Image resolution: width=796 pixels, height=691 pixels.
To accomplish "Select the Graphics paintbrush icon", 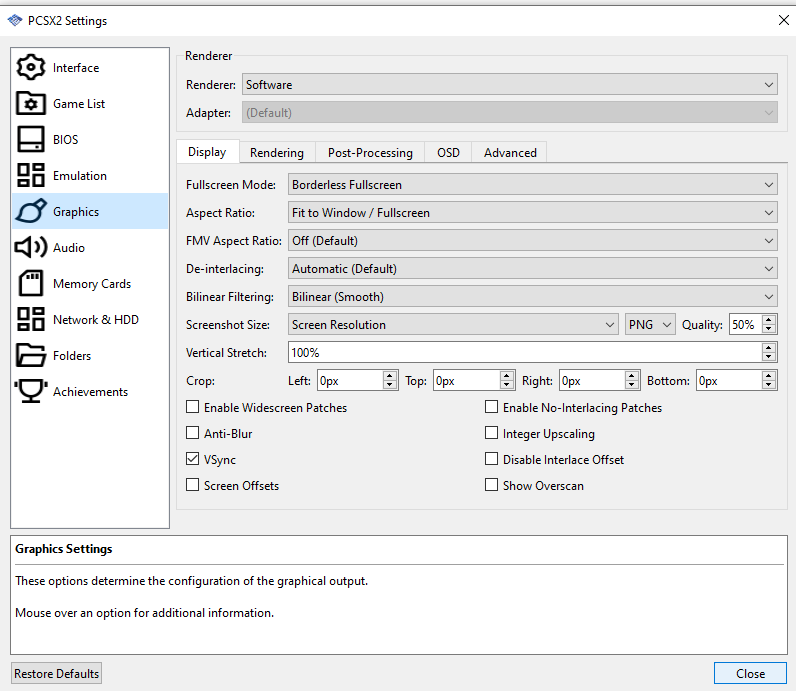I will click(x=31, y=211).
